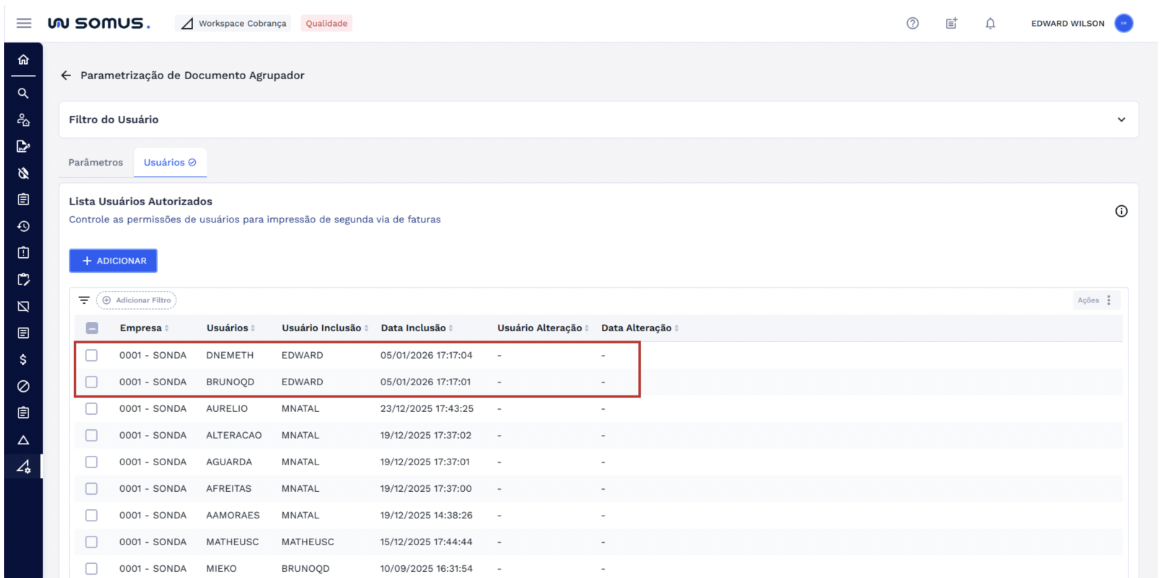Open the Ações dropdown menu
Viewport: 1160px width, 578px height.
pyautogui.click(x=1097, y=300)
